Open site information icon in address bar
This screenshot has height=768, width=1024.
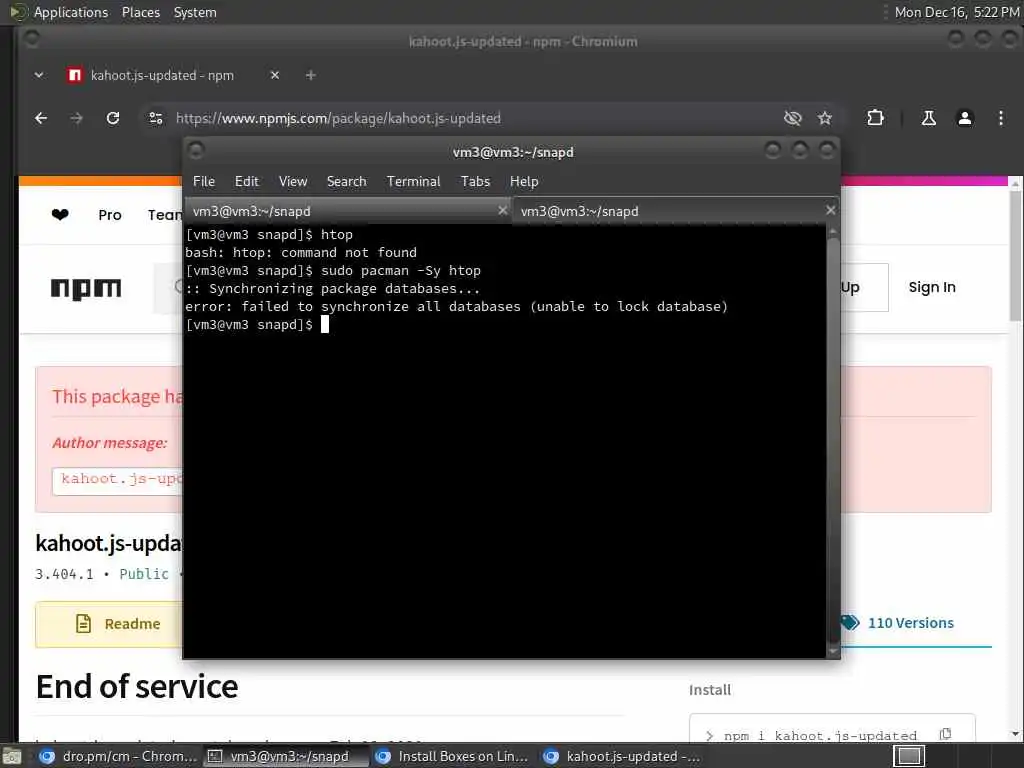coord(155,118)
